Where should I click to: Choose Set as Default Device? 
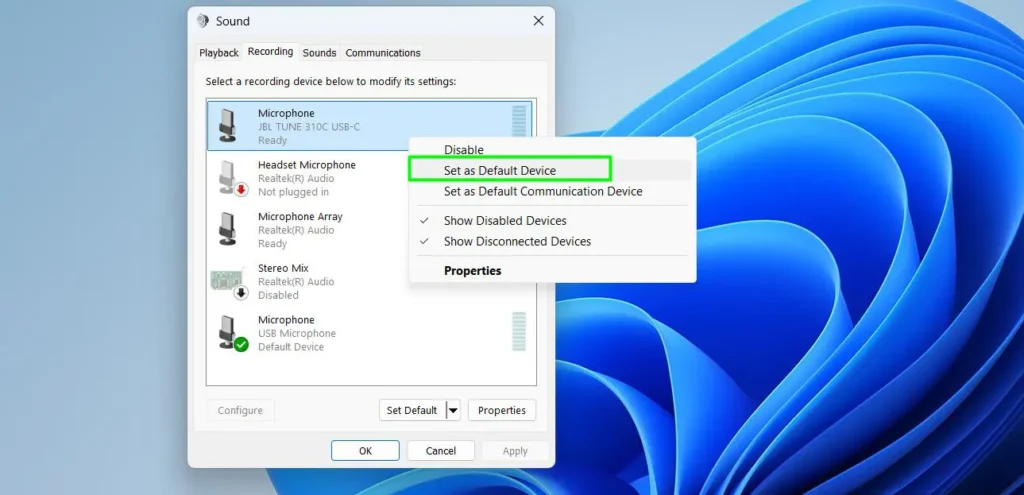tap(500, 170)
